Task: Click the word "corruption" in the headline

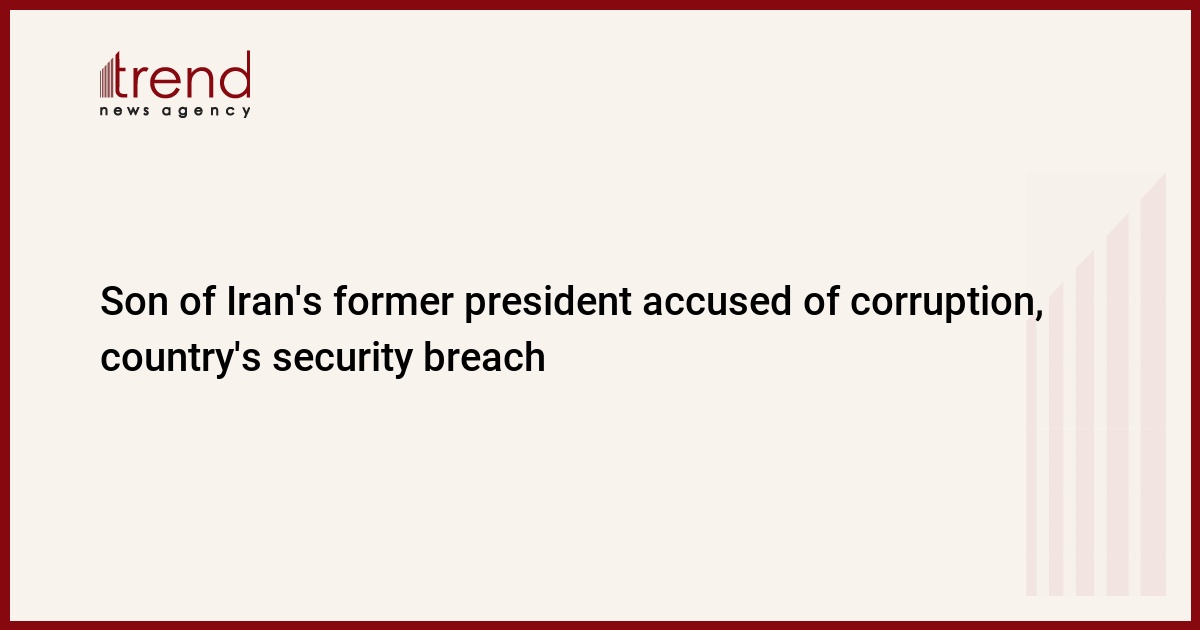Action: (x=940, y=303)
